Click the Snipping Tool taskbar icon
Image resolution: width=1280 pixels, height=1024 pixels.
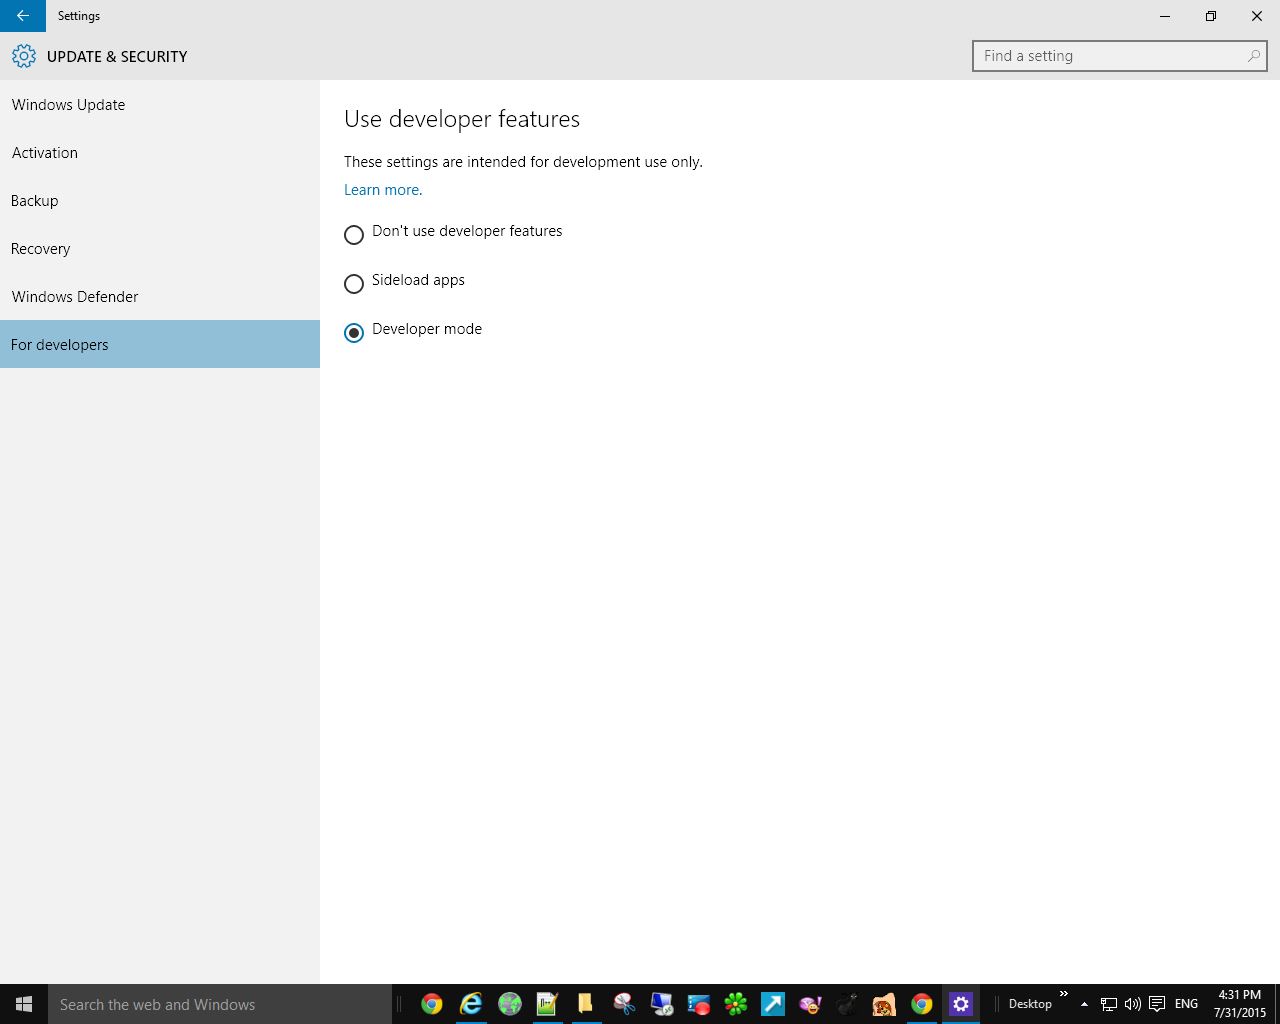(624, 1004)
